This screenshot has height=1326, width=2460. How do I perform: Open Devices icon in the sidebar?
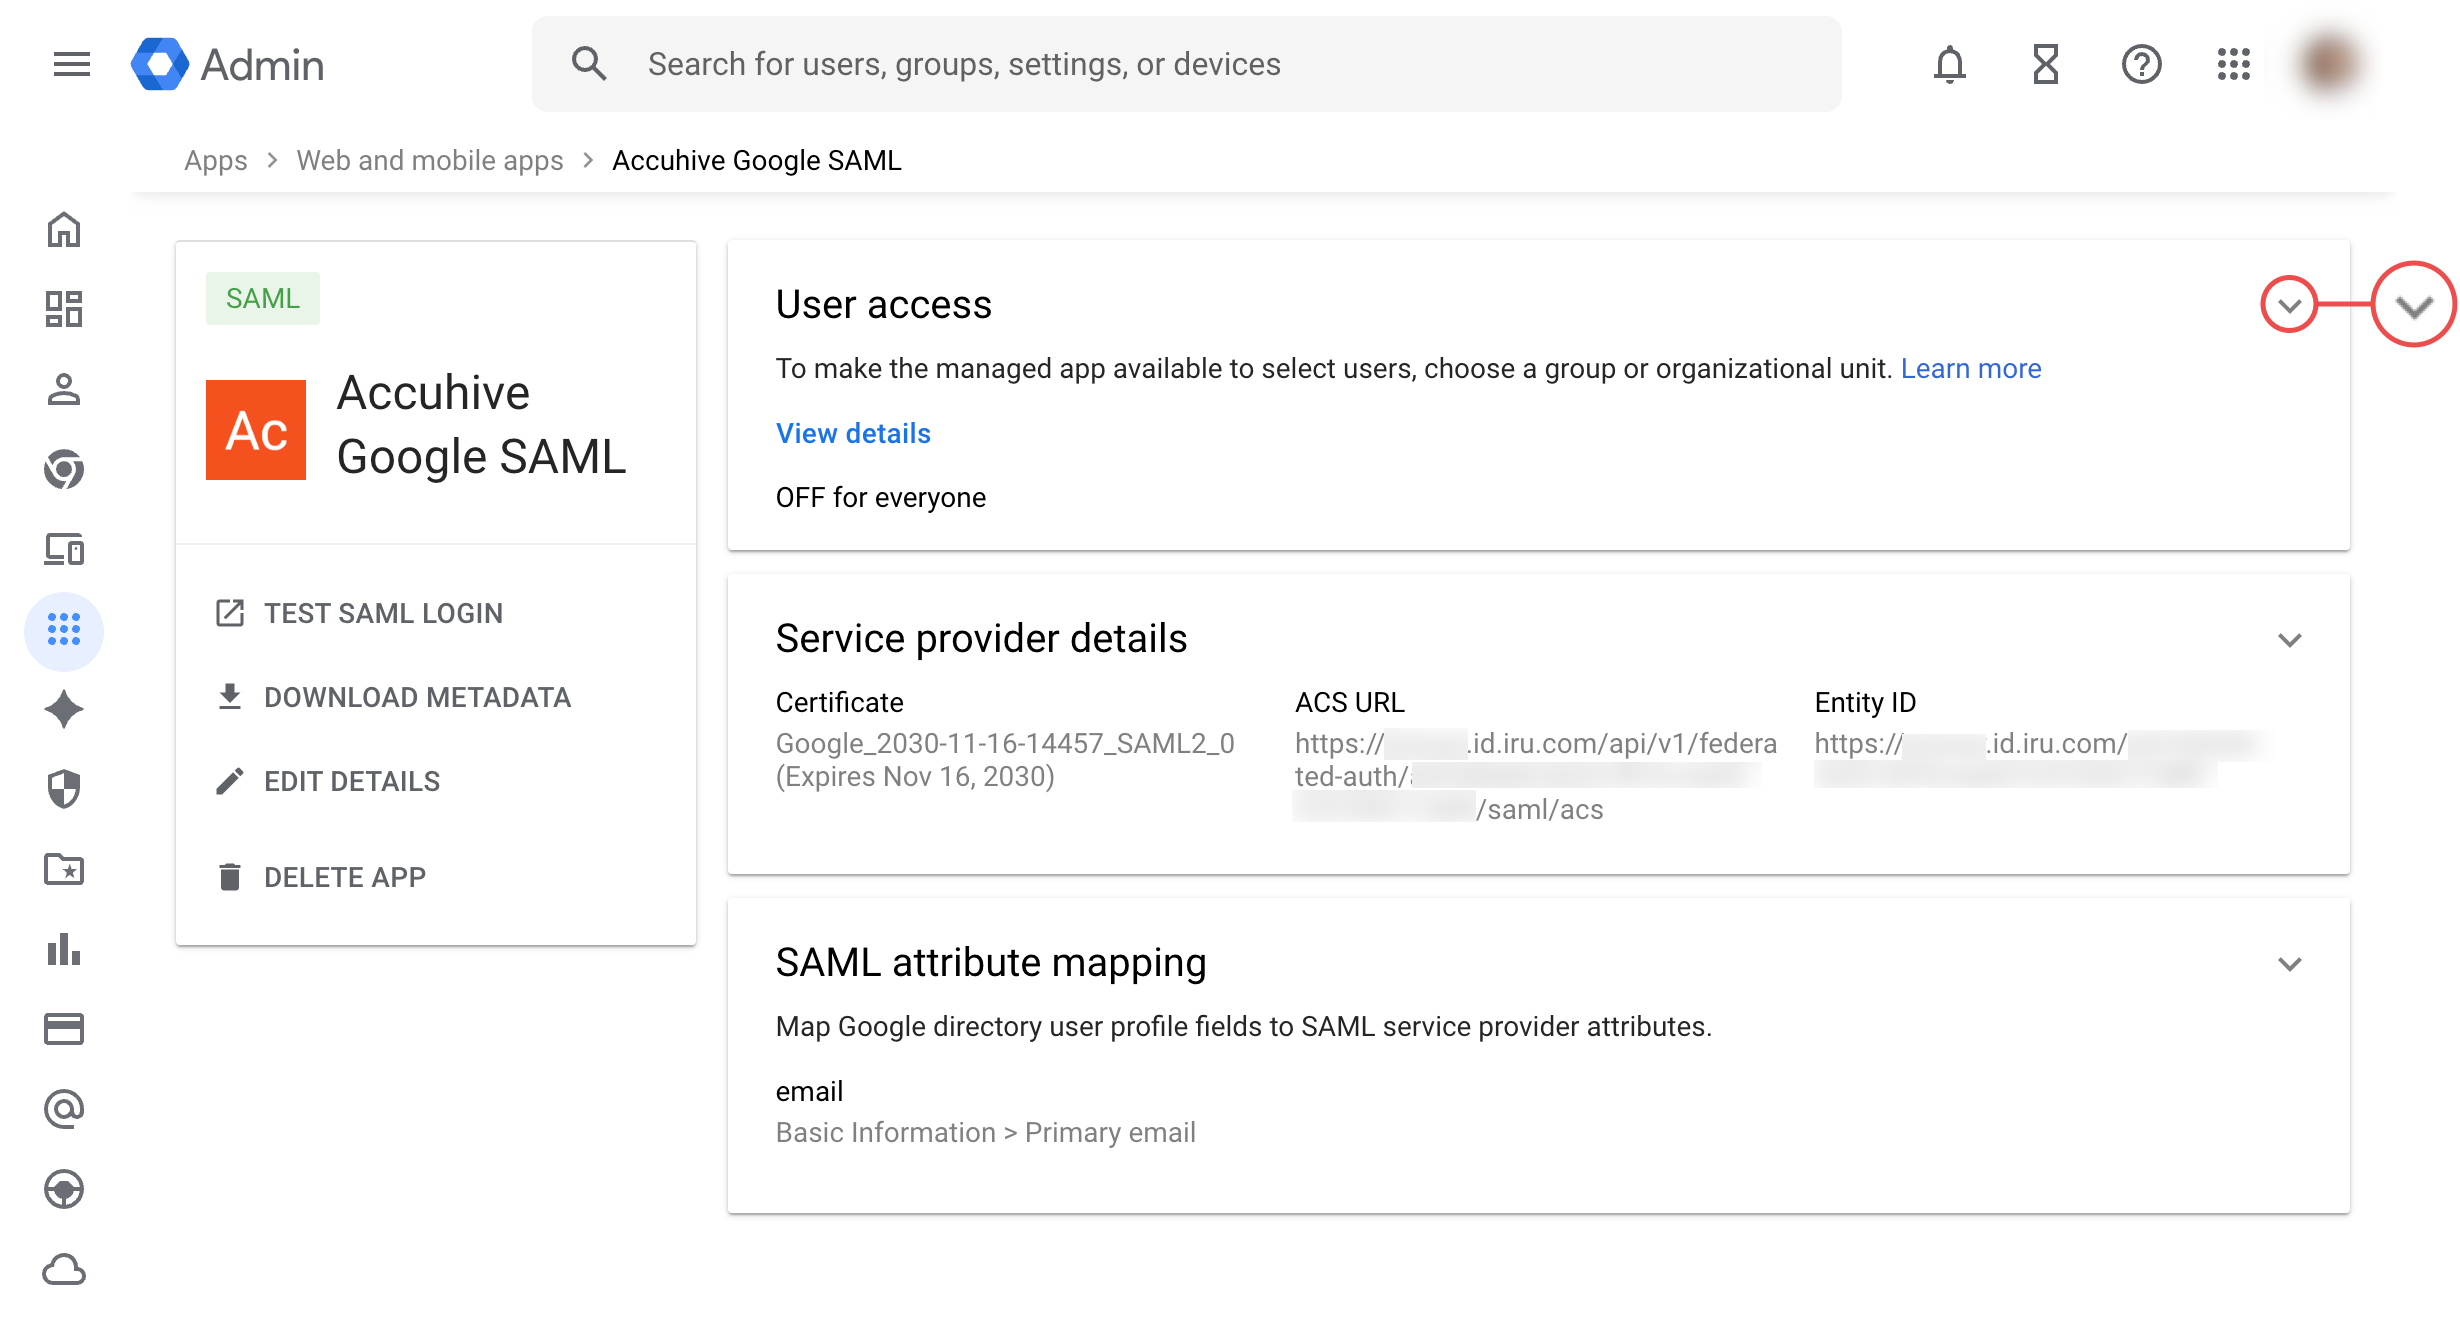point(64,549)
